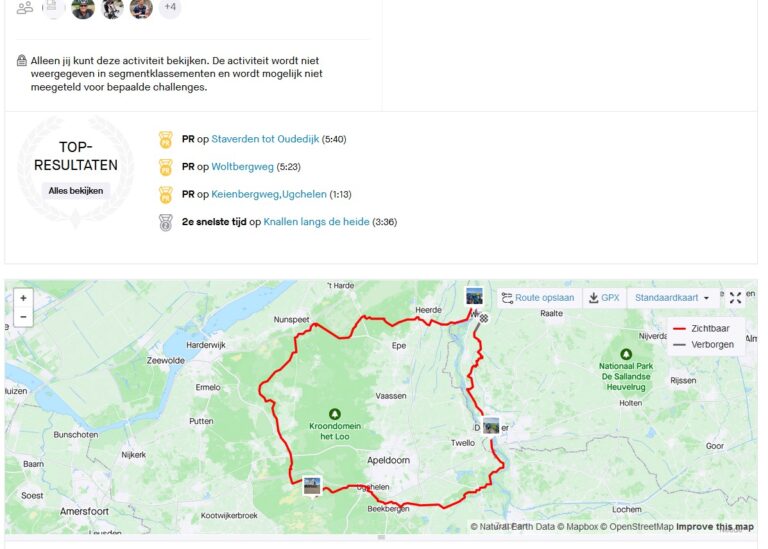The width and height of the screenshot is (768, 549).
Task: Click the Verborgen legend entry
Action: 703,345
